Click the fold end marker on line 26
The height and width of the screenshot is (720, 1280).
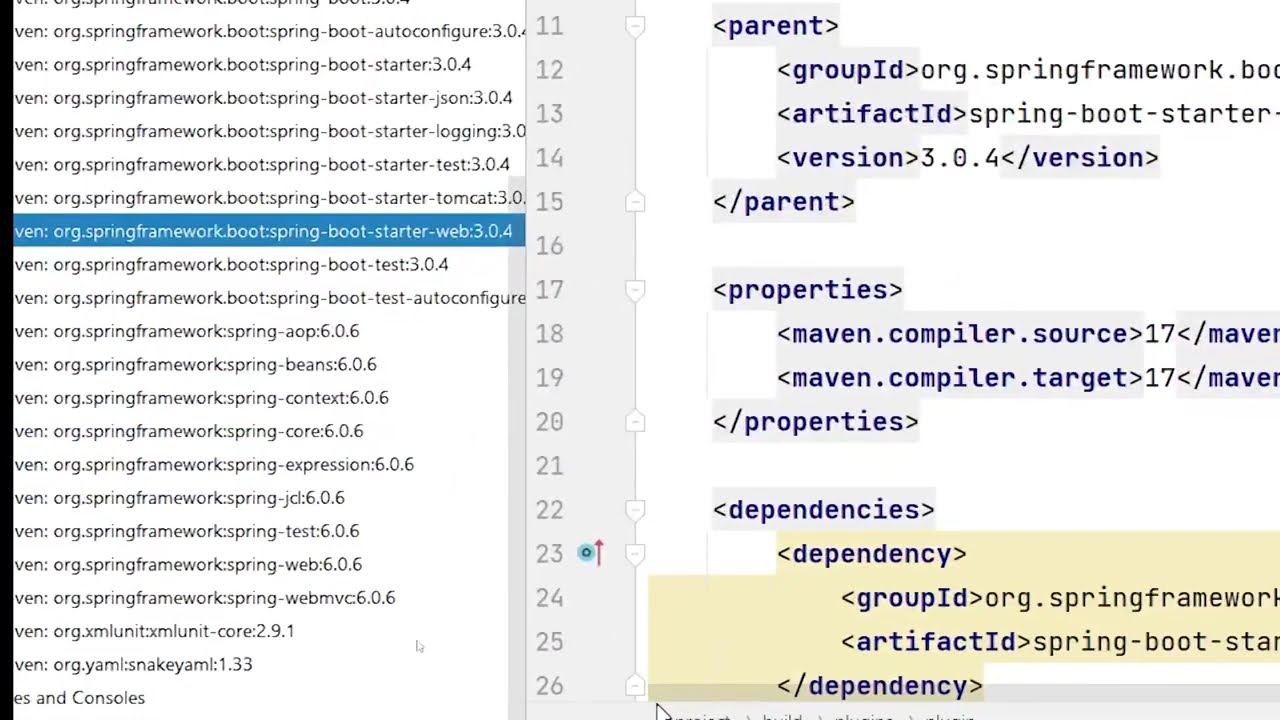(635, 686)
